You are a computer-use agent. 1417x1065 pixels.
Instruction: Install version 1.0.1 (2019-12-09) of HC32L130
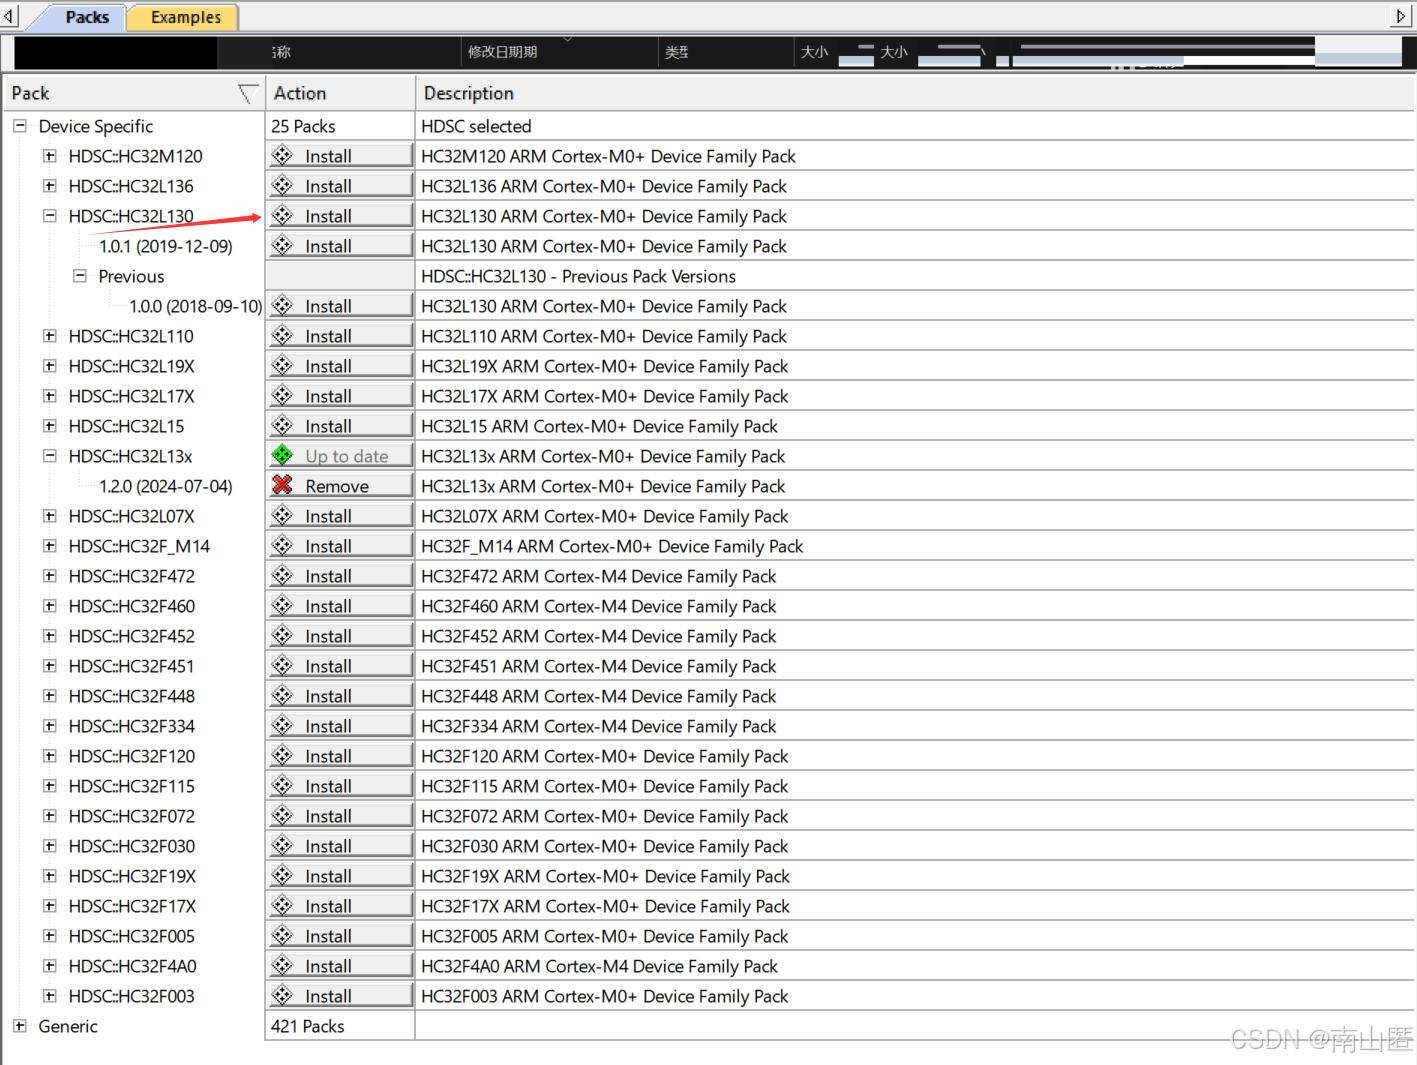click(x=340, y=246)
